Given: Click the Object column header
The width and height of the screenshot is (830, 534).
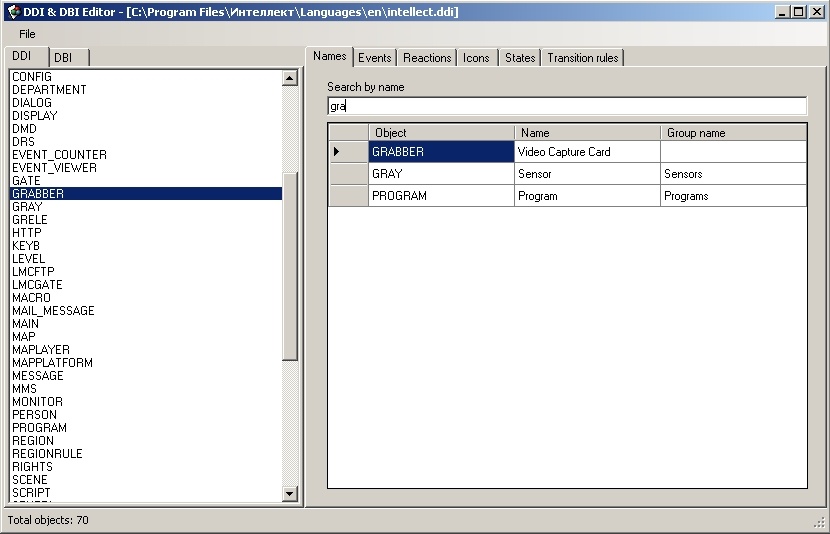Looking at the screenshot, I should coord(441,133).
